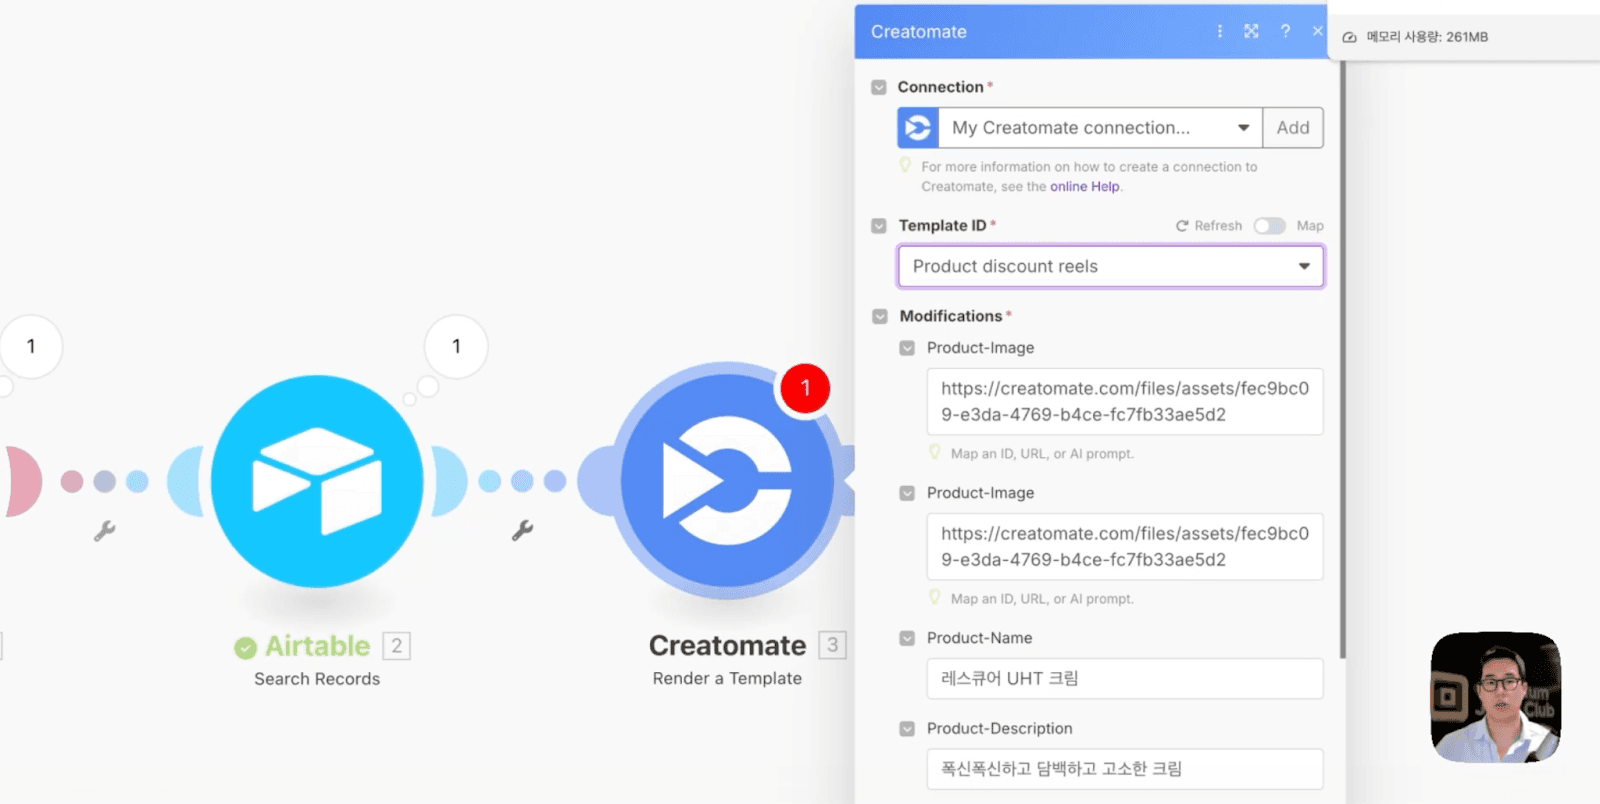The image size is (1600, 804).
Task: Toggle the Connection field checkbox
Action: coord(879,87)
